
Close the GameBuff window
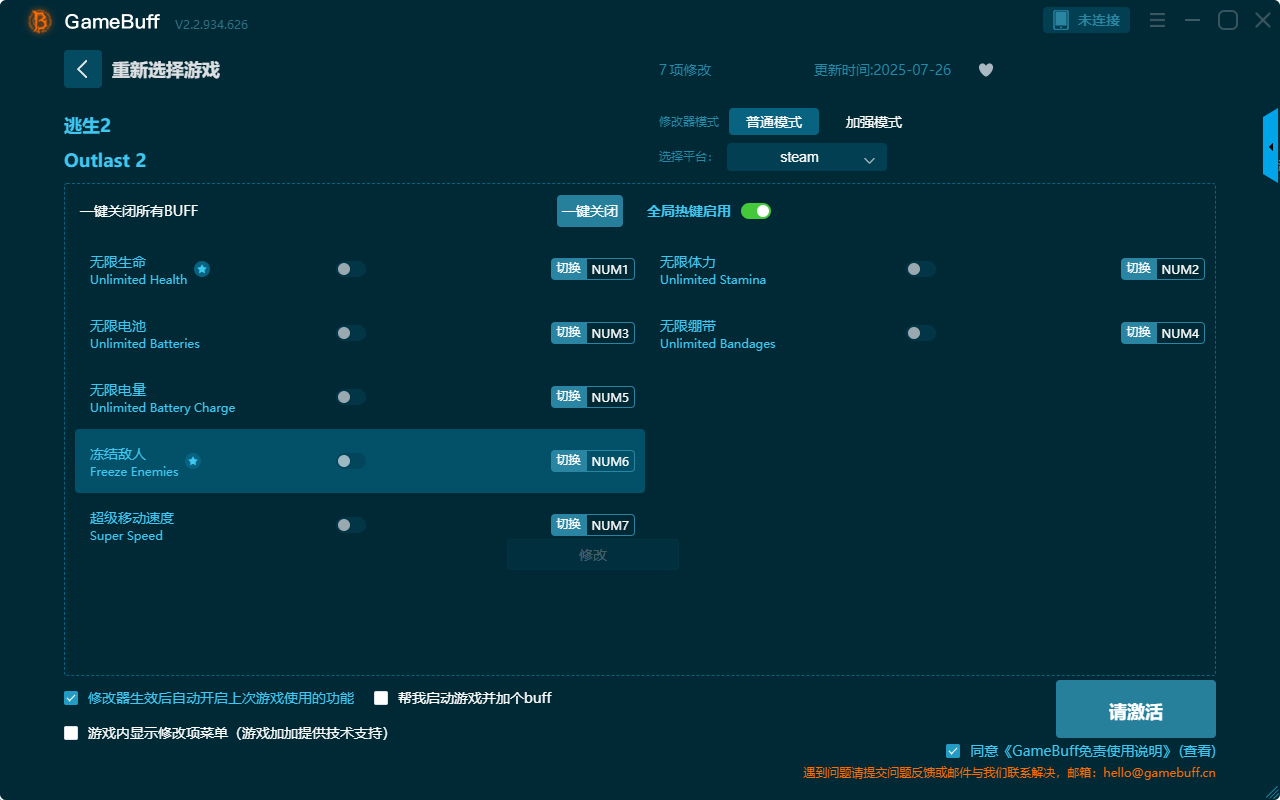(x=1263, y=20)
